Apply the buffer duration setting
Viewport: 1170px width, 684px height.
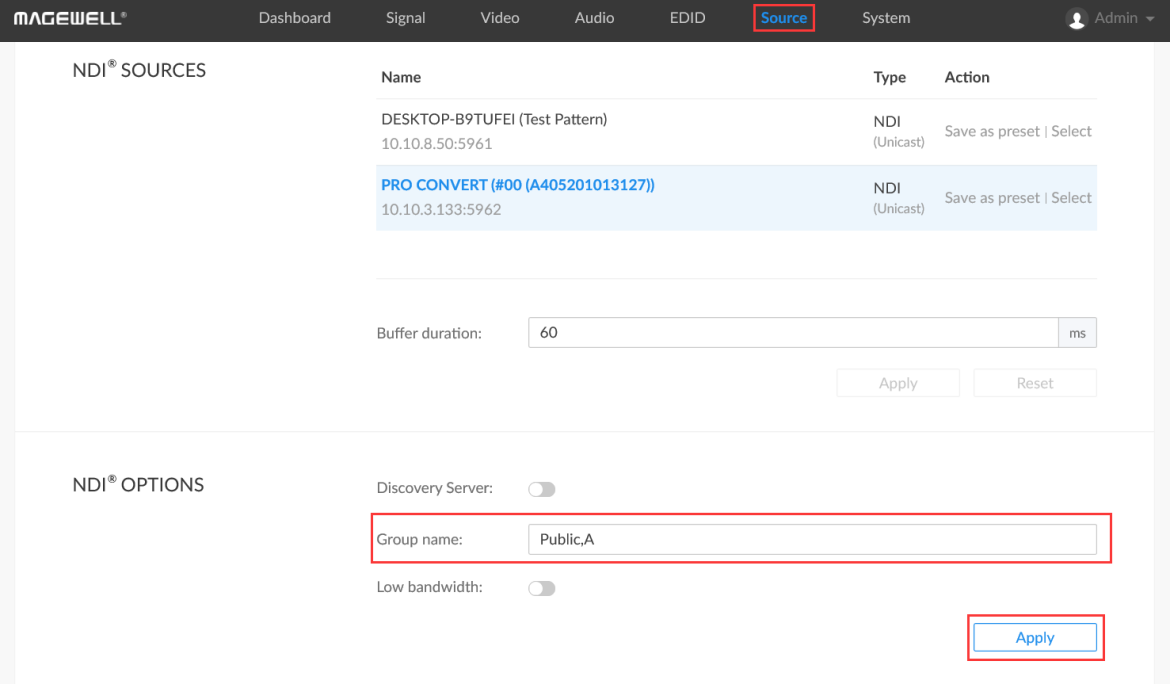(898, 383)
